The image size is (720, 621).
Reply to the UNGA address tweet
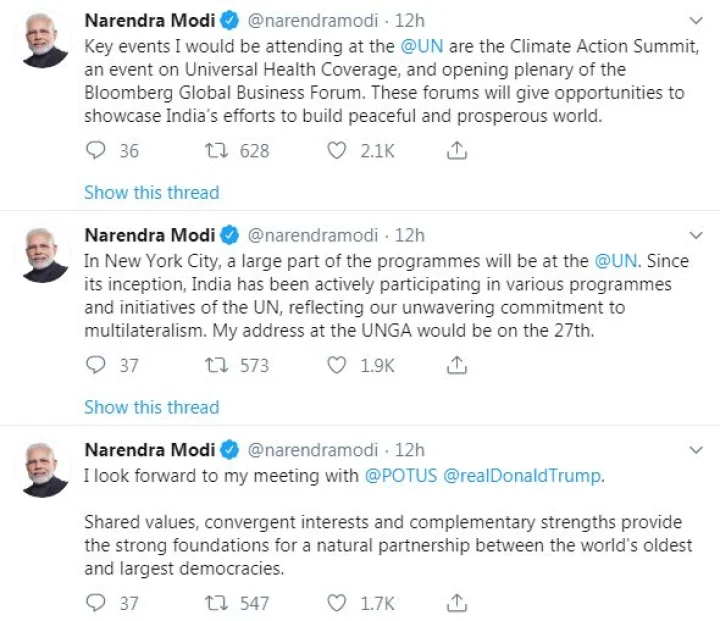(x=96, y=366)
